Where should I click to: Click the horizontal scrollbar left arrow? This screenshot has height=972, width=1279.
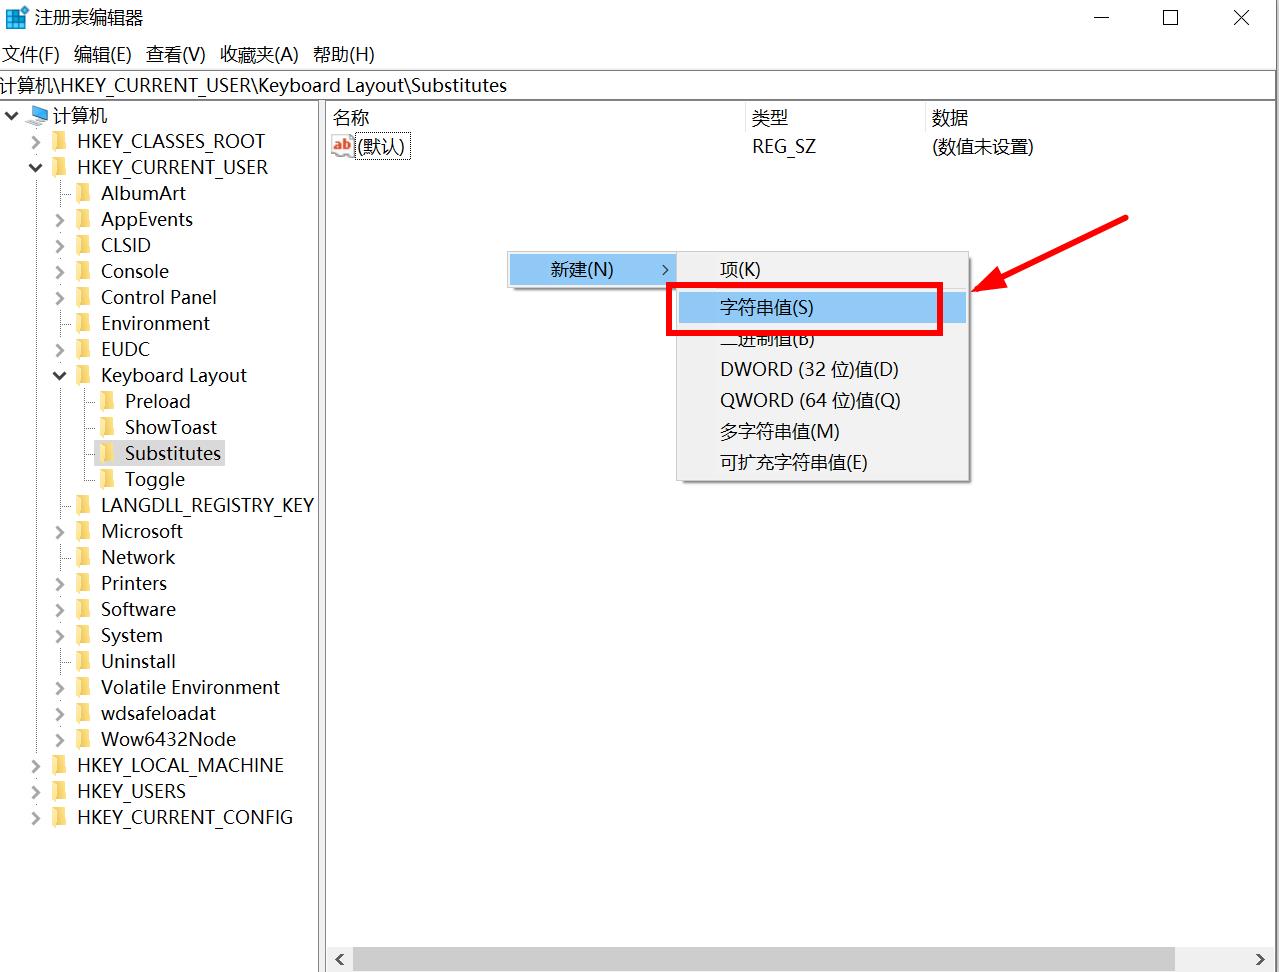pos(340,959)
